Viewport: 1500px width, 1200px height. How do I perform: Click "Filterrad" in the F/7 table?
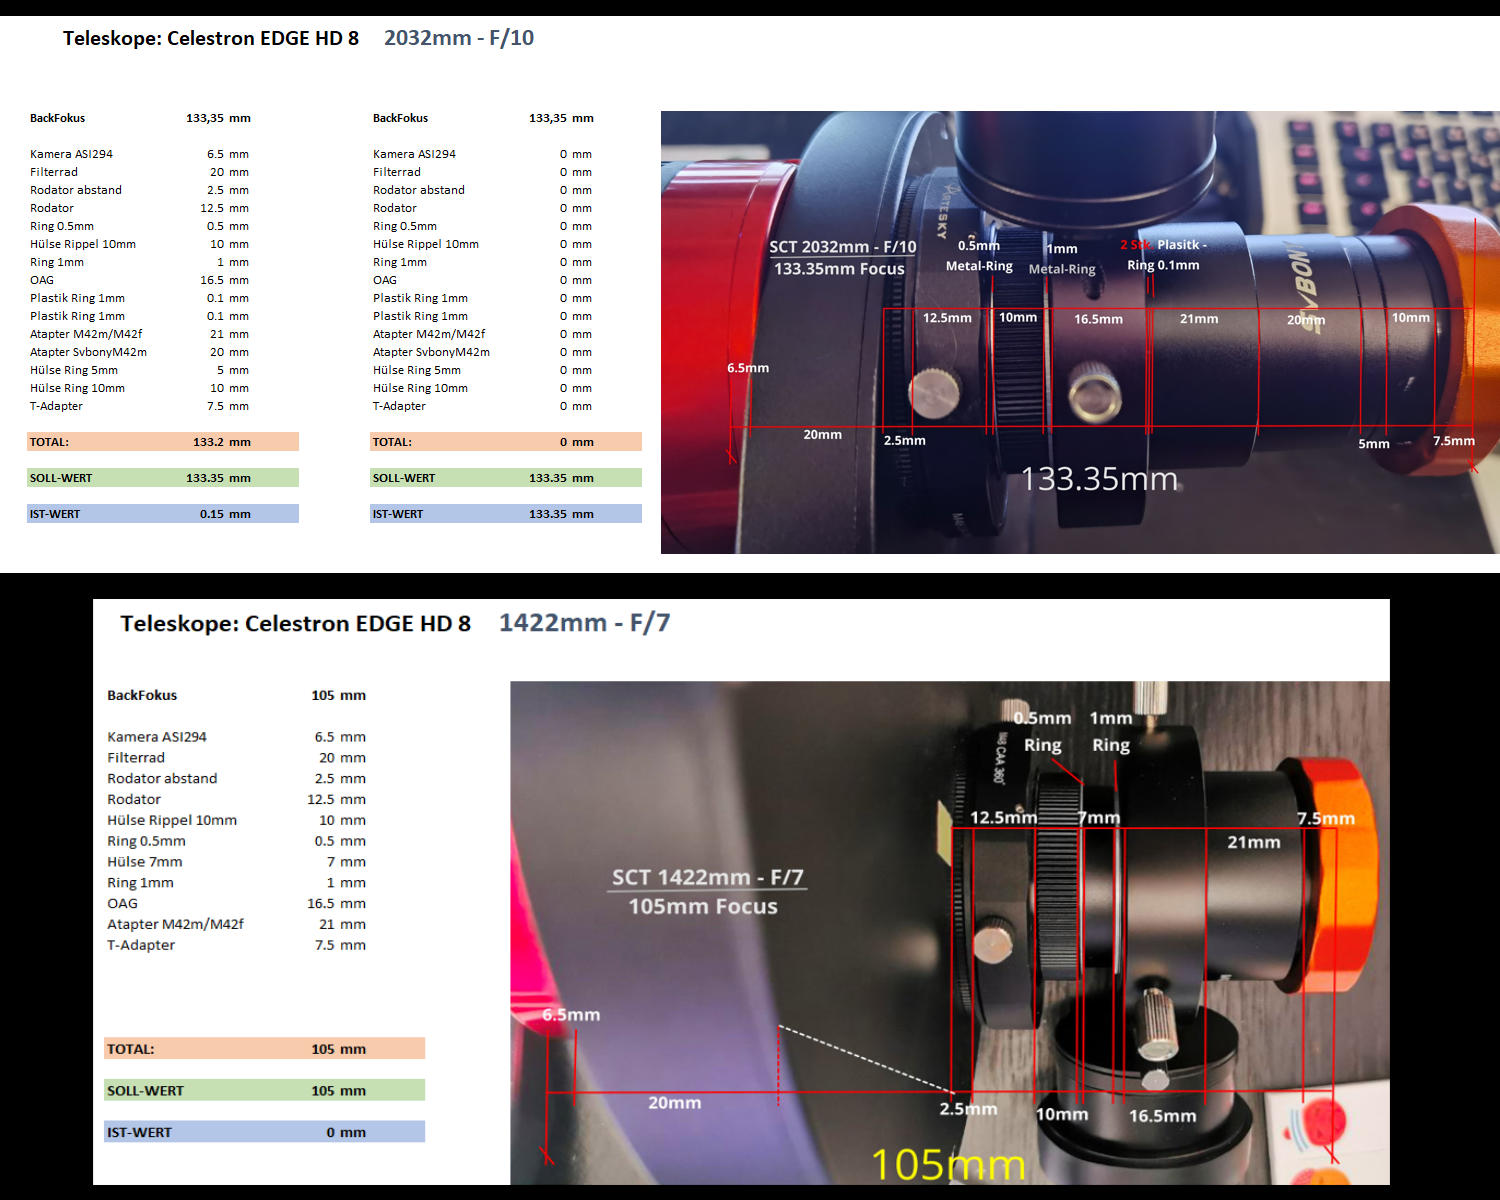(136, 758)
